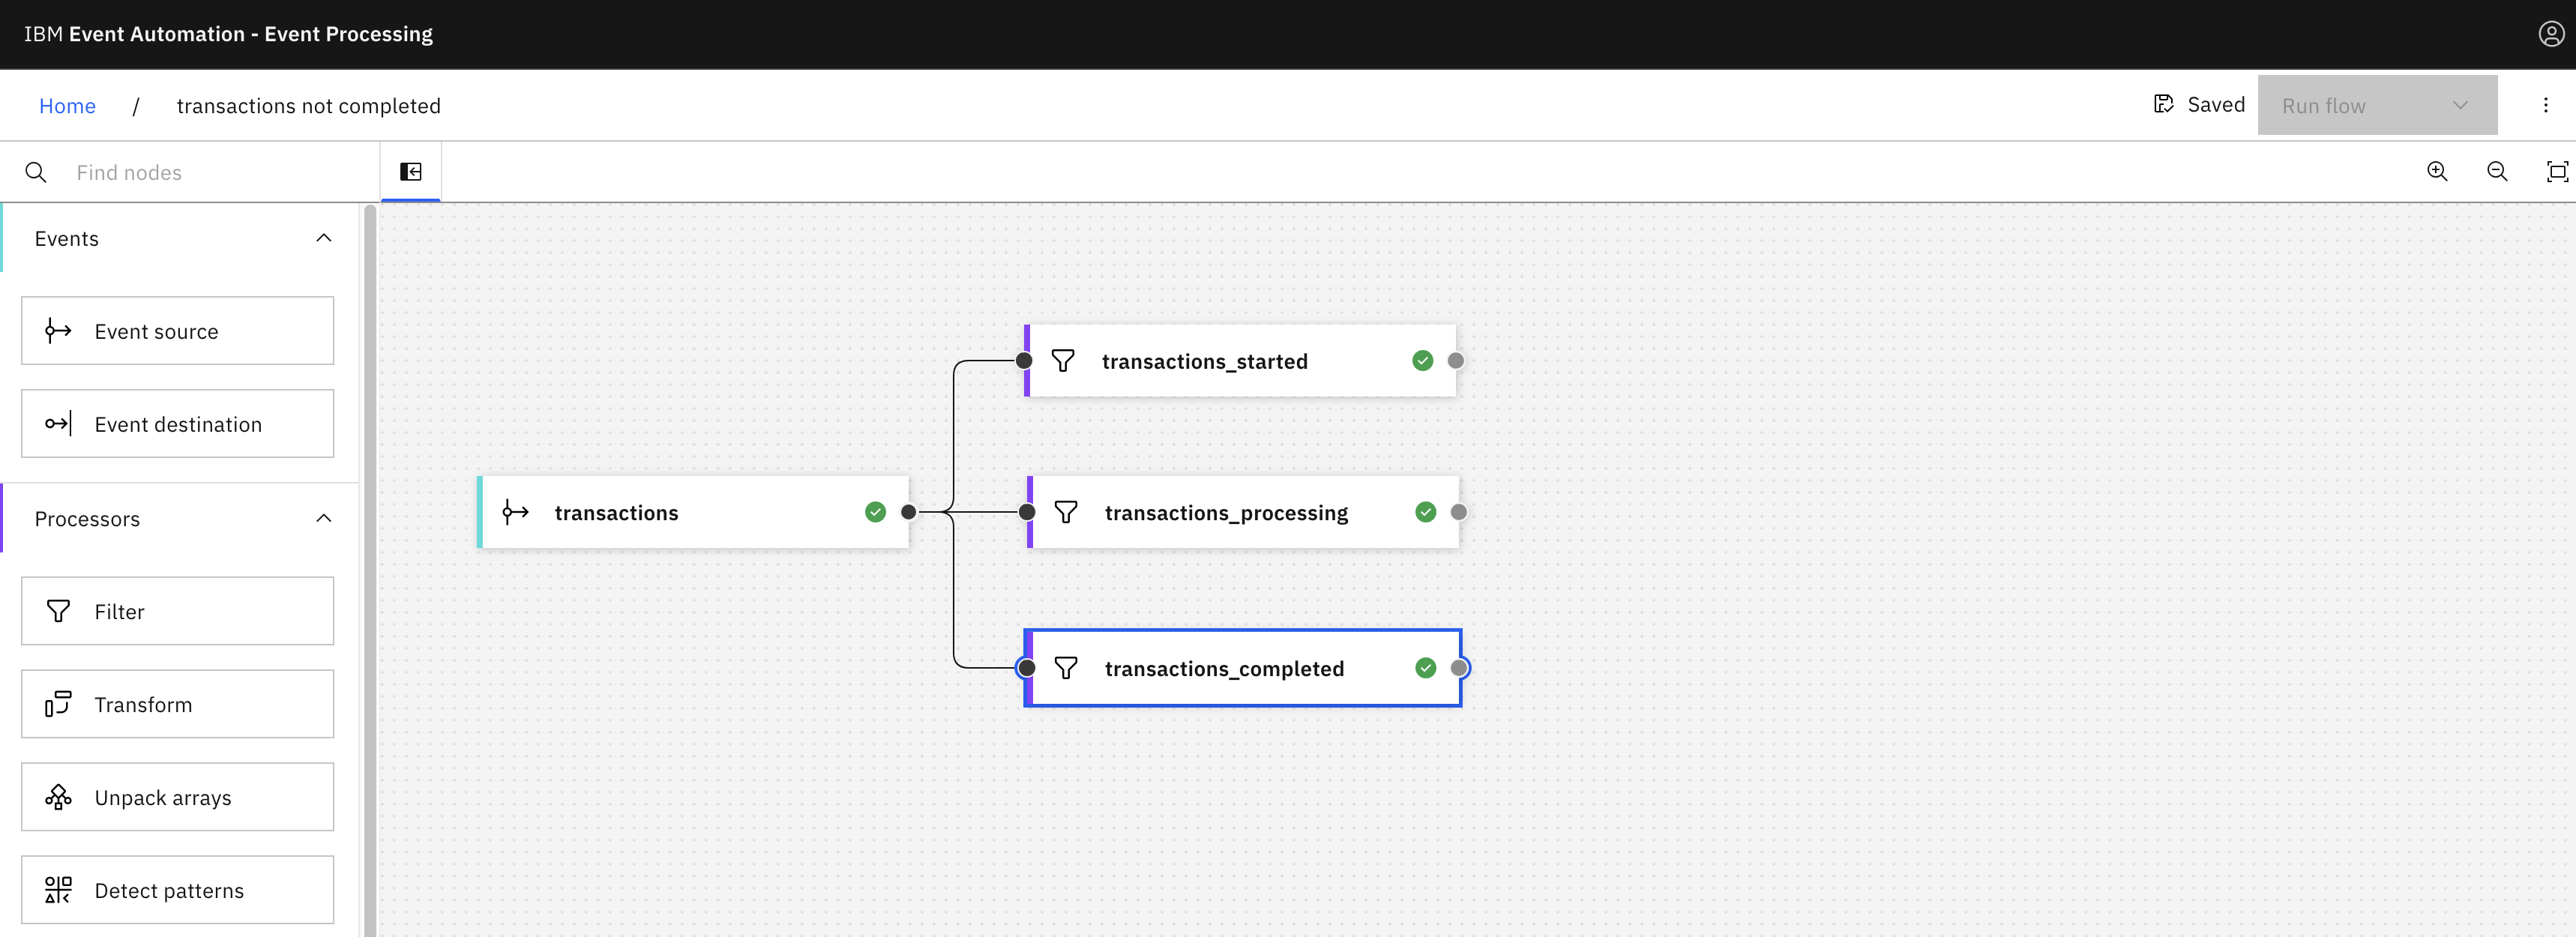Select the Detect patterns palette node
Image resolution: width=2576 pixels, height=937 pixels.
[178, 890]
